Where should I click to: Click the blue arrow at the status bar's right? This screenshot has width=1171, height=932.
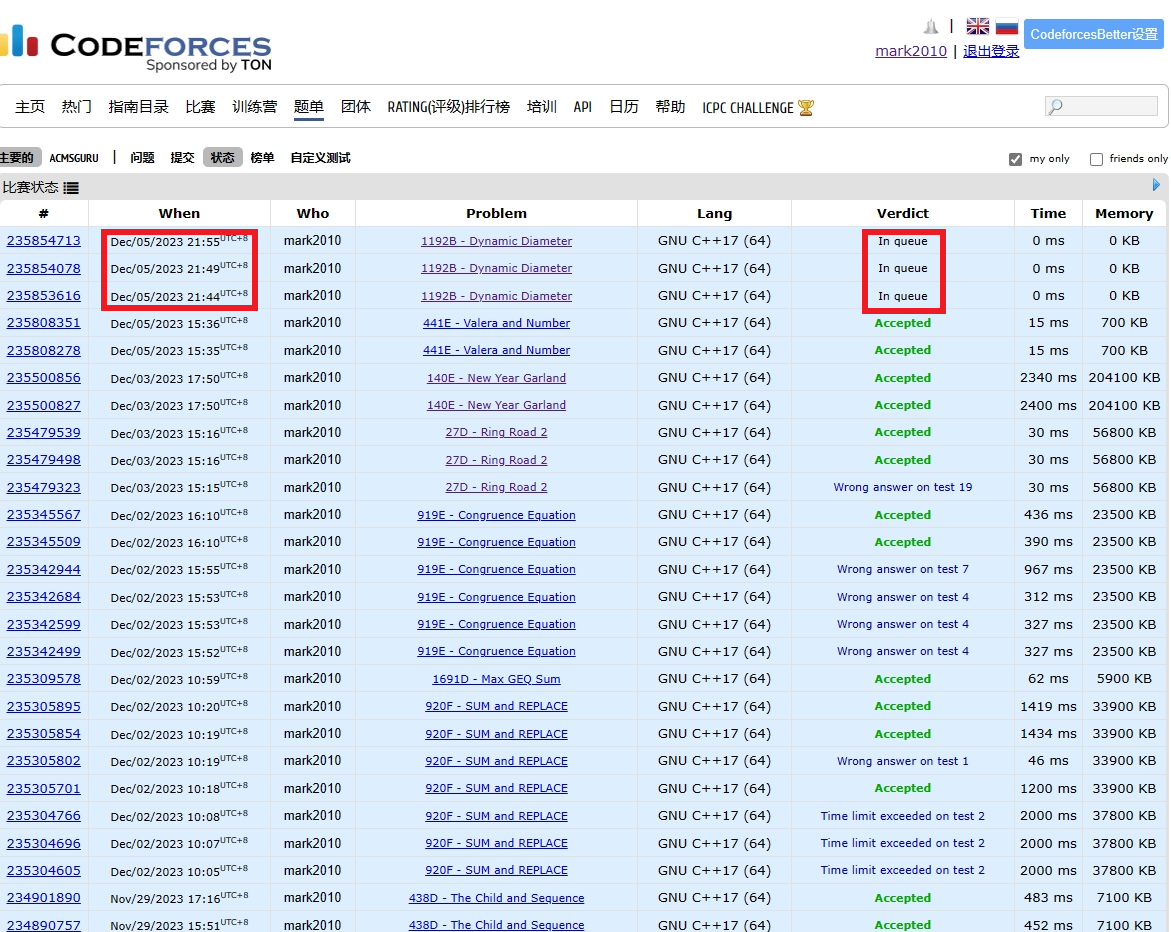(1156, 185)
